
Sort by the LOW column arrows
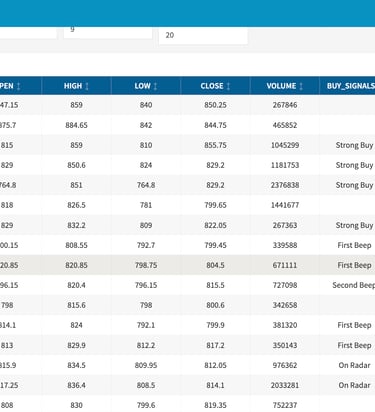point(155,86)
